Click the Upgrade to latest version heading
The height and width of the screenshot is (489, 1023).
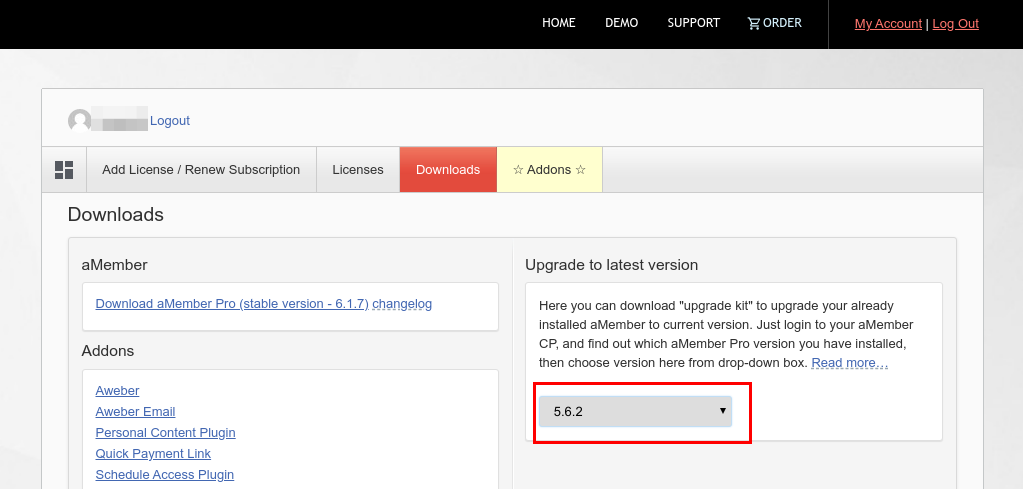pyautogui.click(x=611, y=265)
